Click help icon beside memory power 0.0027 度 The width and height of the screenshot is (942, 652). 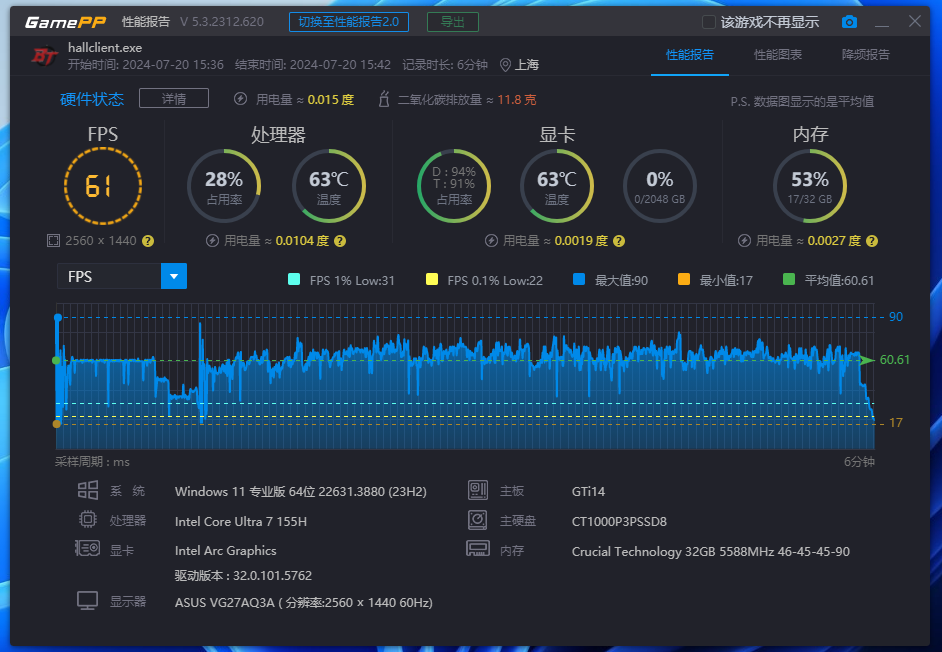(x=871, y=241)
